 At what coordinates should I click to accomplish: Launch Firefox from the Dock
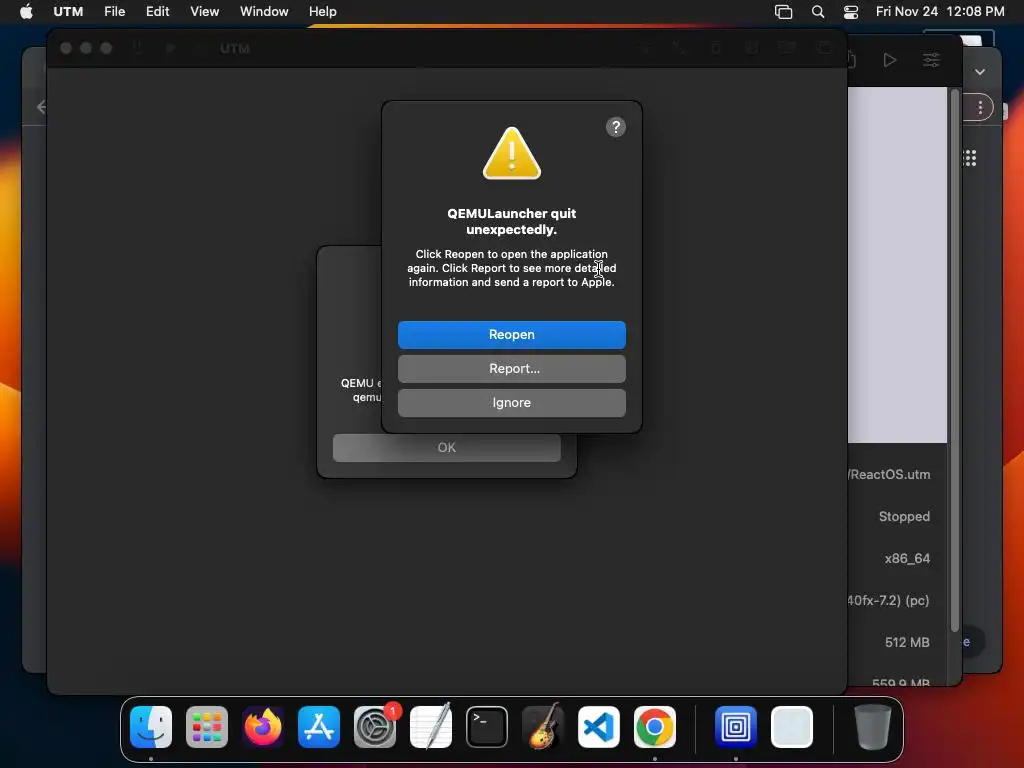[263, 727]
